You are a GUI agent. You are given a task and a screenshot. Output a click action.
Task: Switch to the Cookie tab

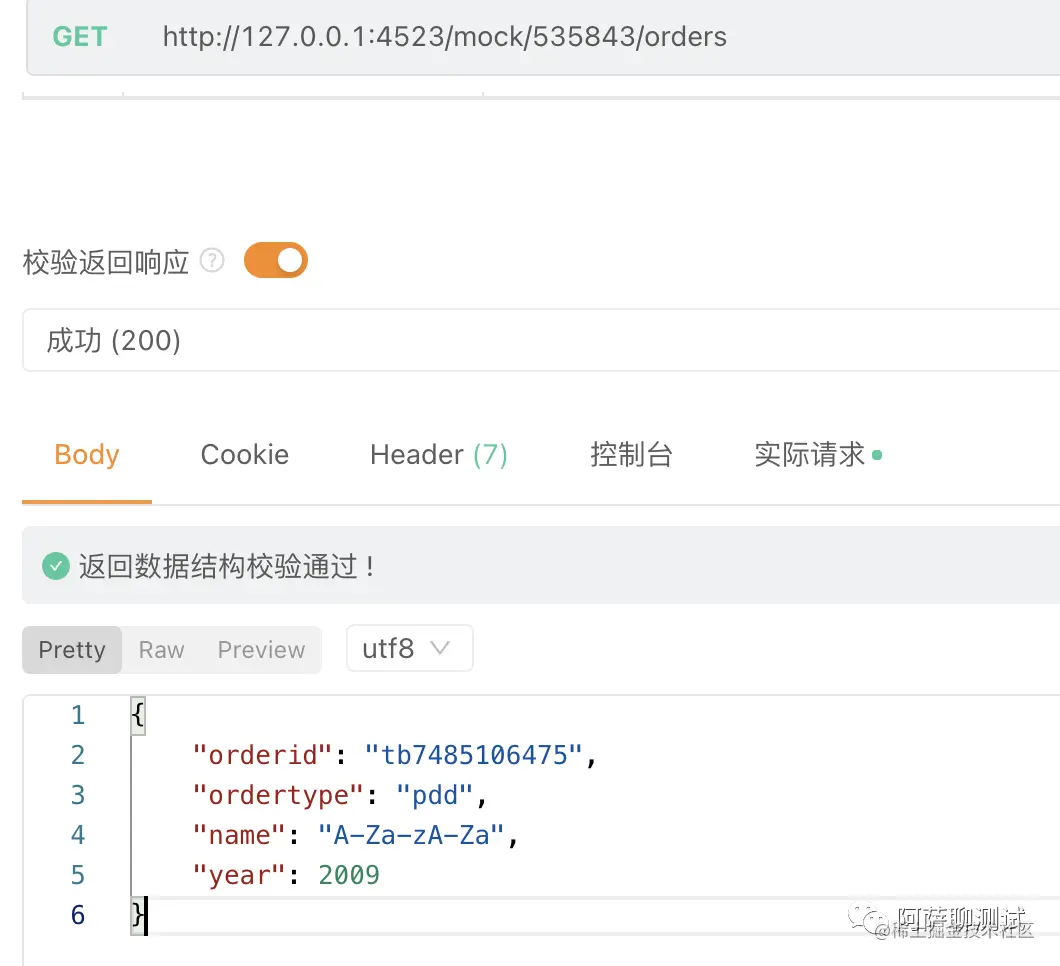point(245,454)
